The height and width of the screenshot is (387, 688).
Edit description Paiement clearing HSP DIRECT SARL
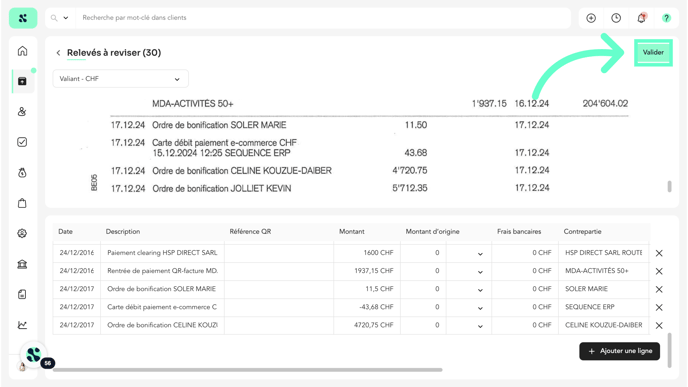click(x=162, y=253)
